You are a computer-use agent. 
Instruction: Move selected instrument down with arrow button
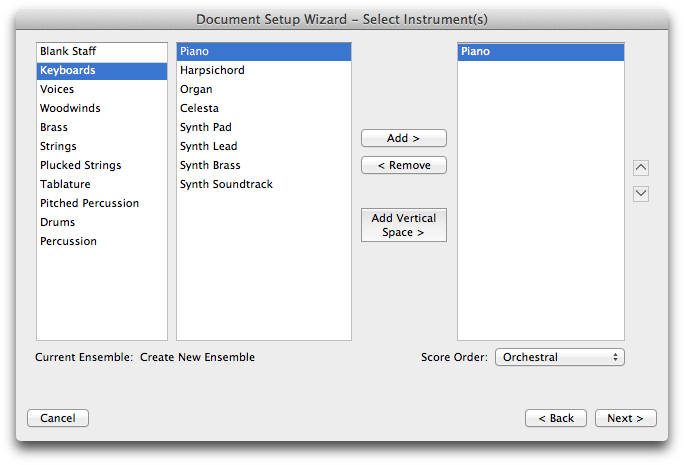[640, 194]
